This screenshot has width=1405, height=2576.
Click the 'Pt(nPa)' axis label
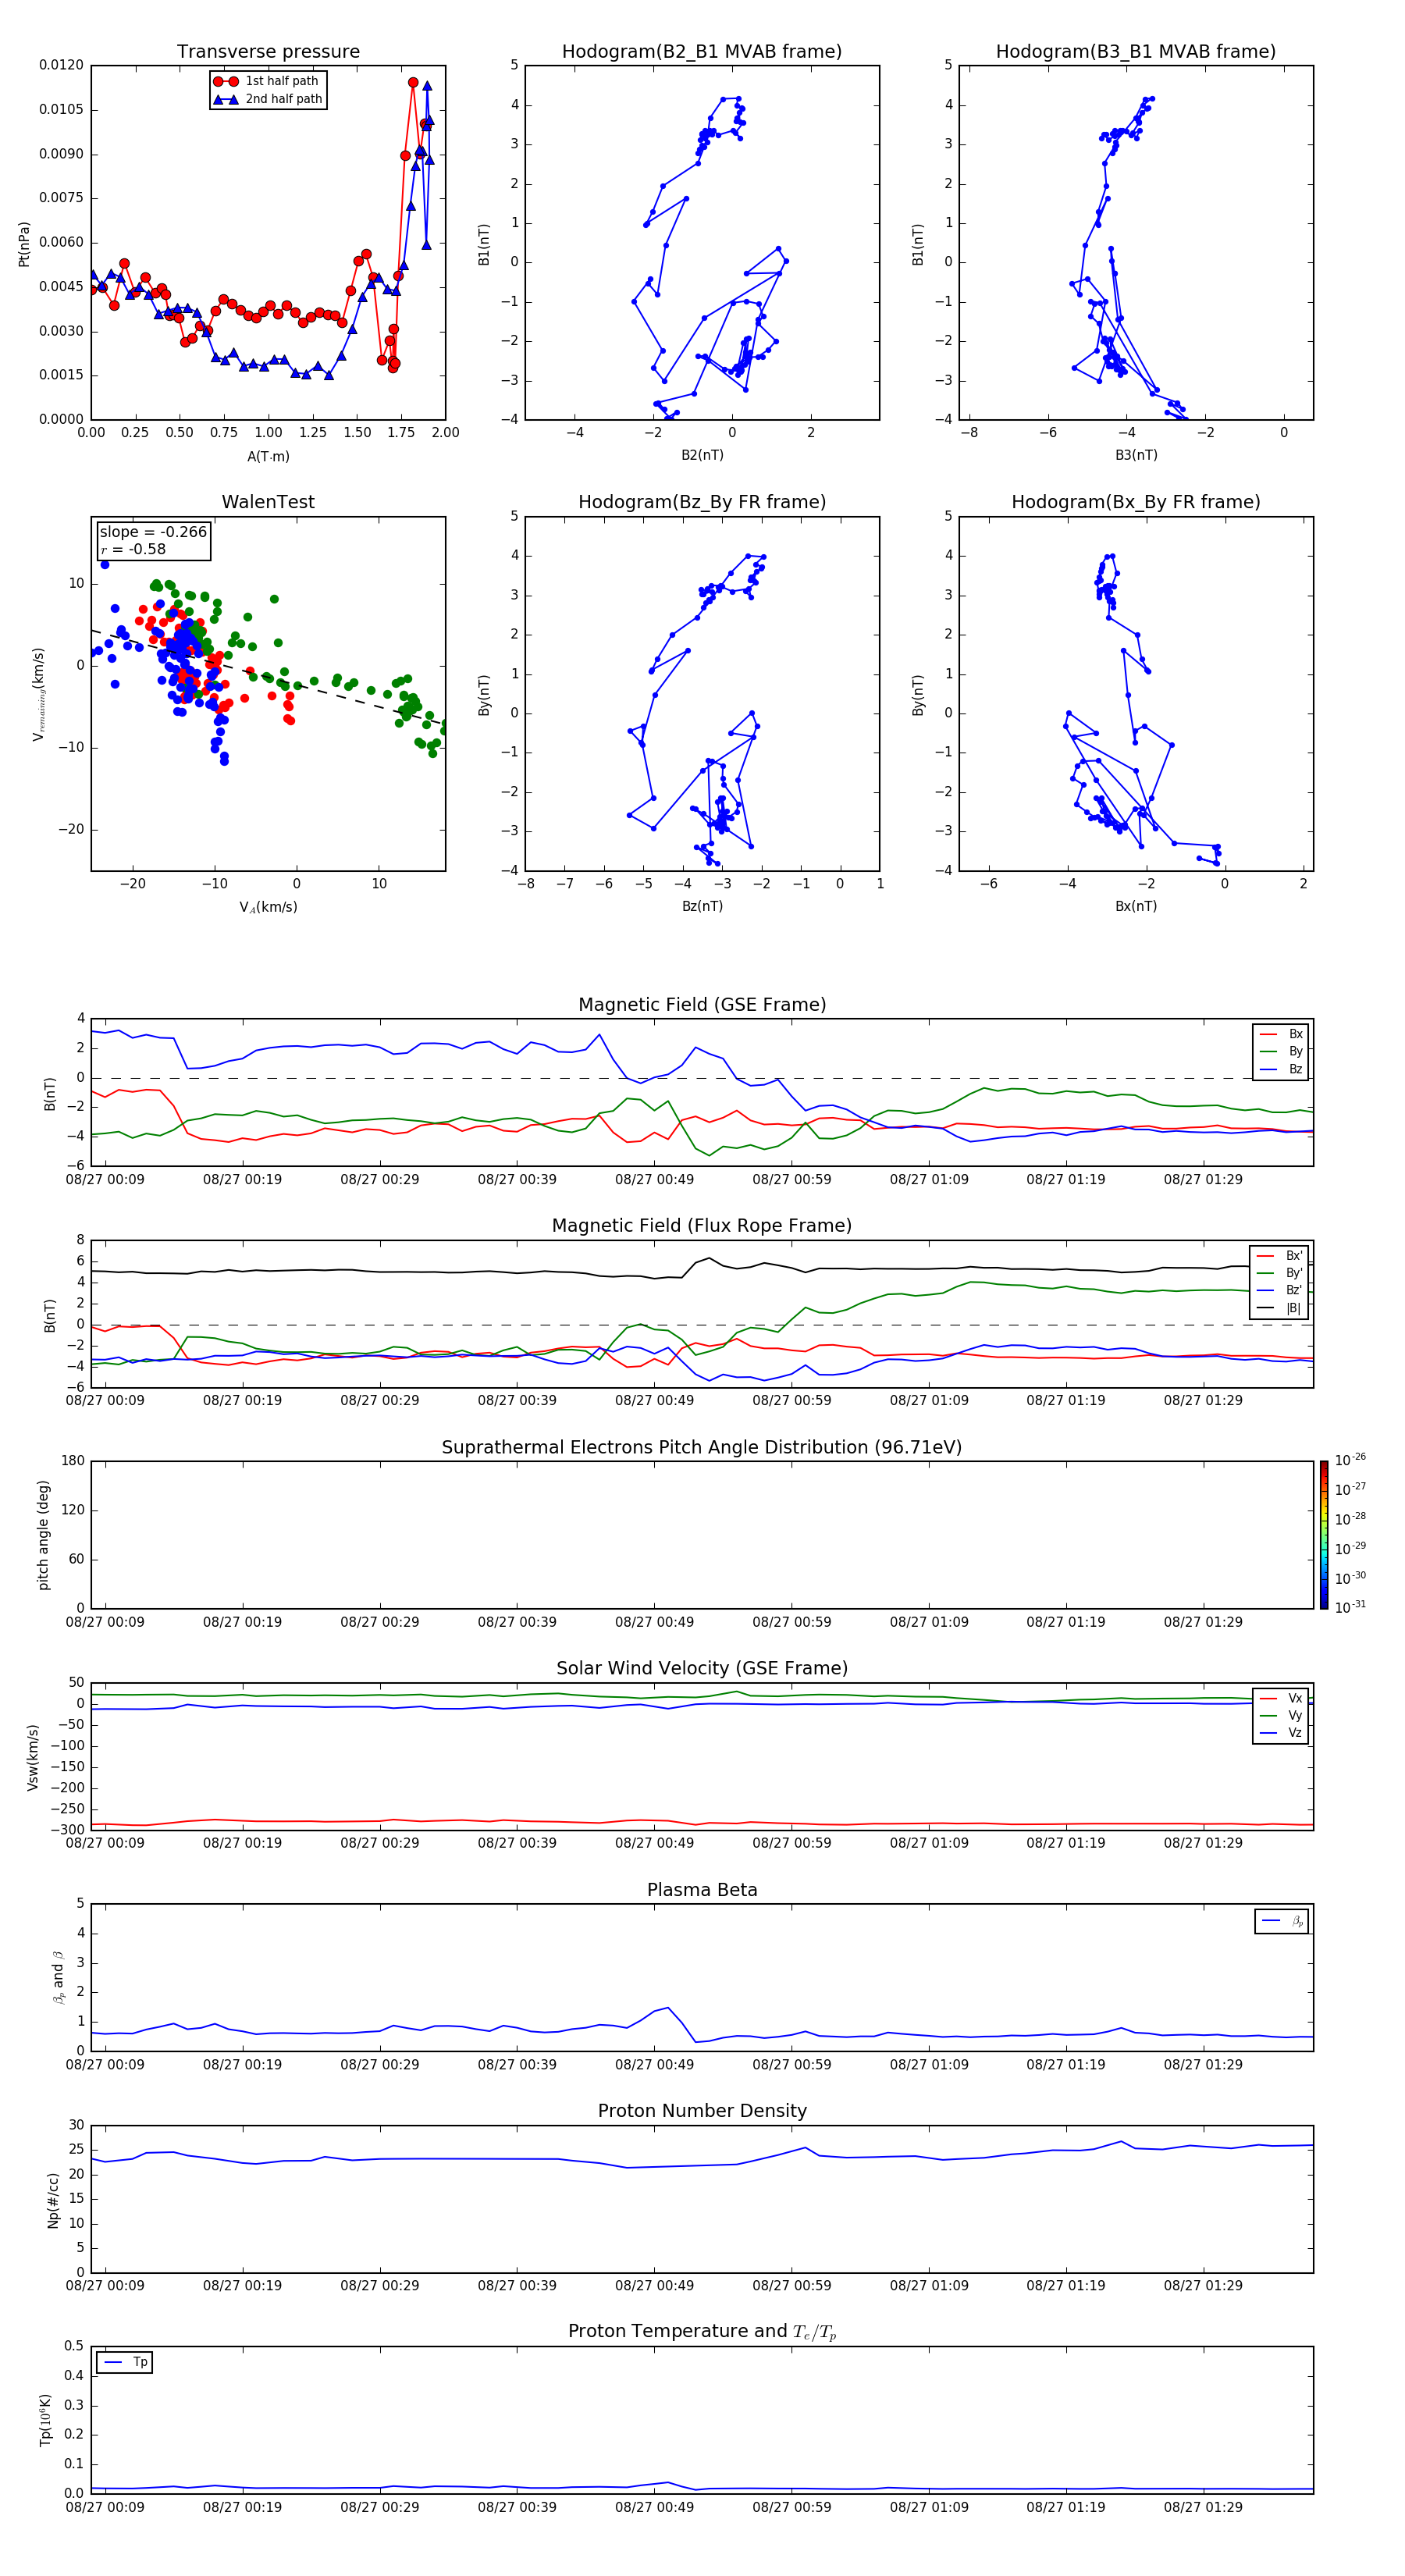coord(24,244)
